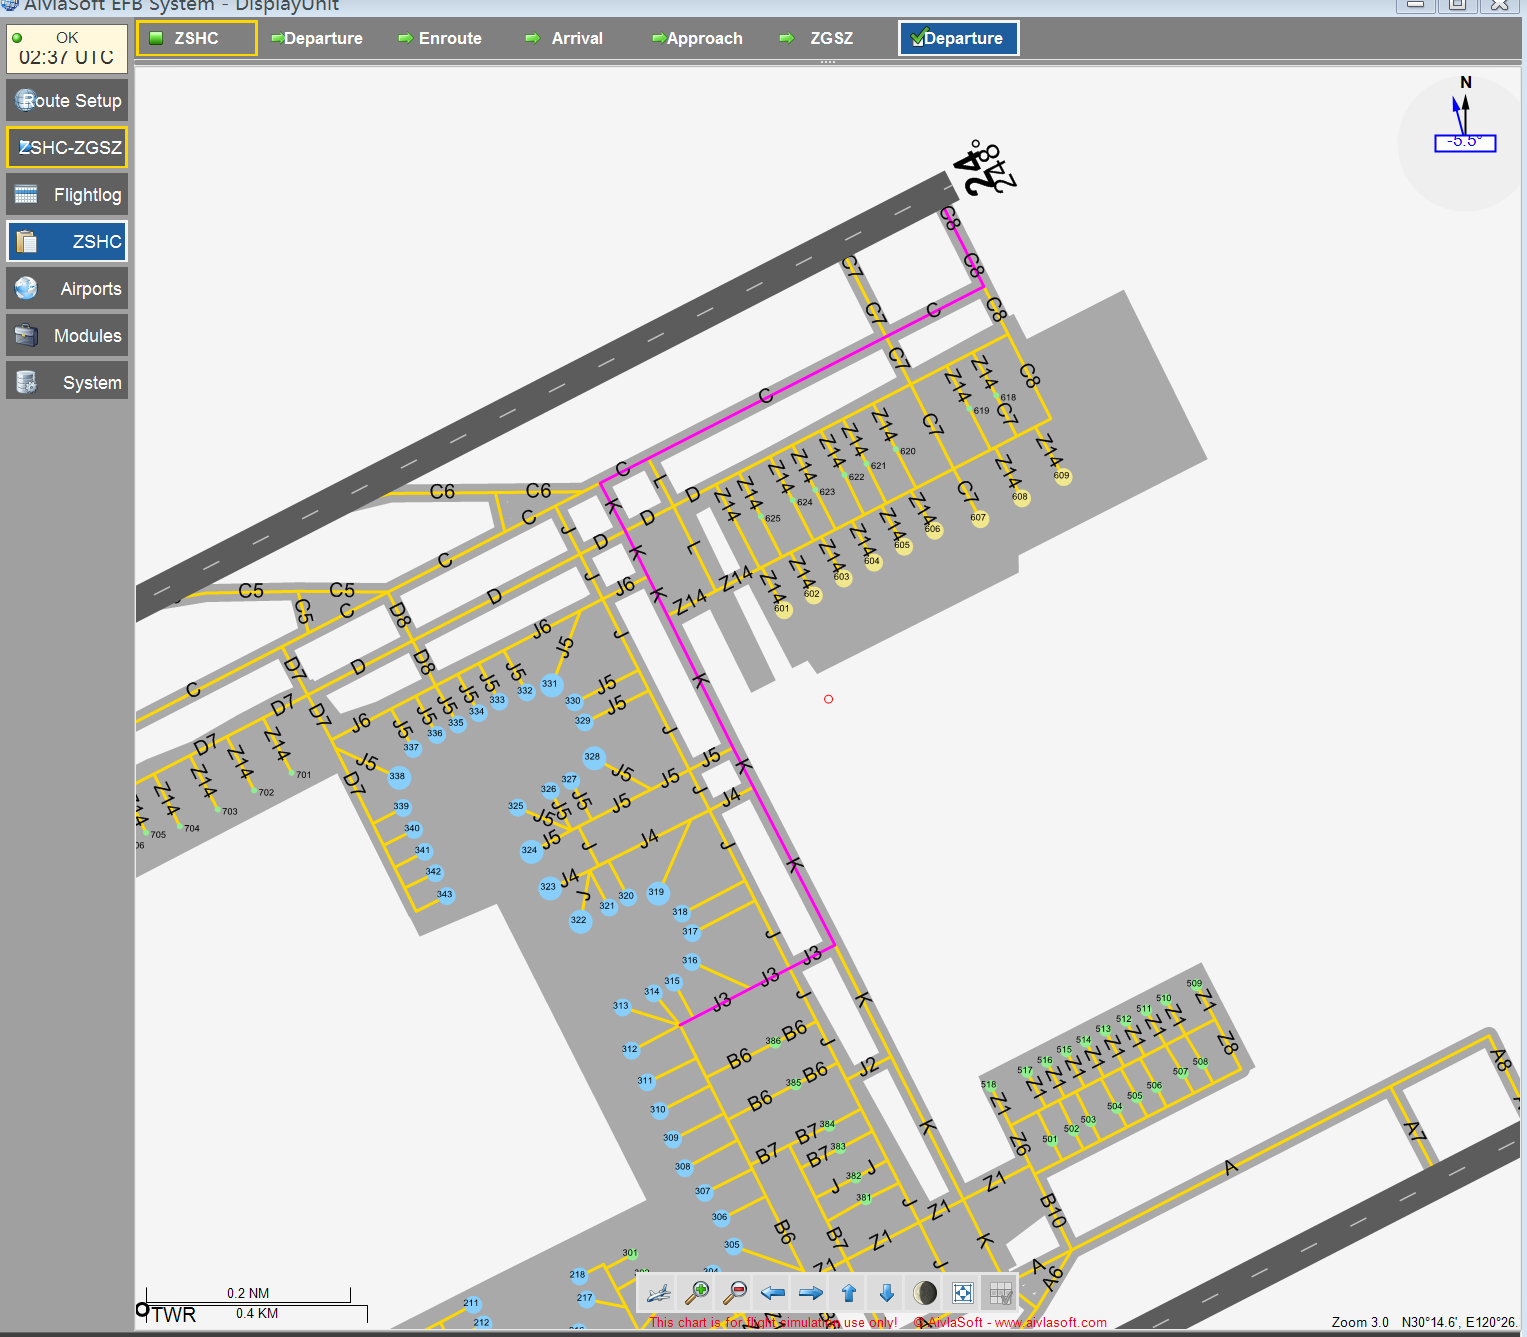
Task: Select the Enroute phase tab
Action: 440,38
